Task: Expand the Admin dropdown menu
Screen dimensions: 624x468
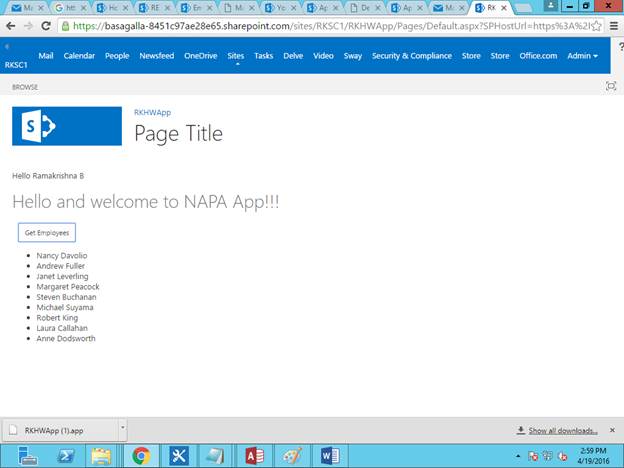Action: [582, 56]
